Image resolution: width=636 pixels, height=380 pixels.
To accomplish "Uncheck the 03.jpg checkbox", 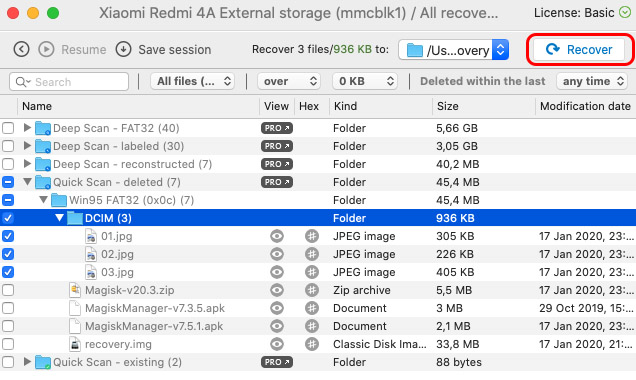I will (x=8, y=272).
